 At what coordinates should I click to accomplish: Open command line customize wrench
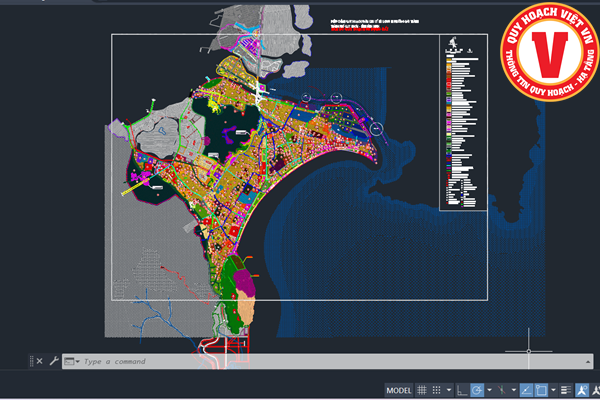[x=53, y=361]
